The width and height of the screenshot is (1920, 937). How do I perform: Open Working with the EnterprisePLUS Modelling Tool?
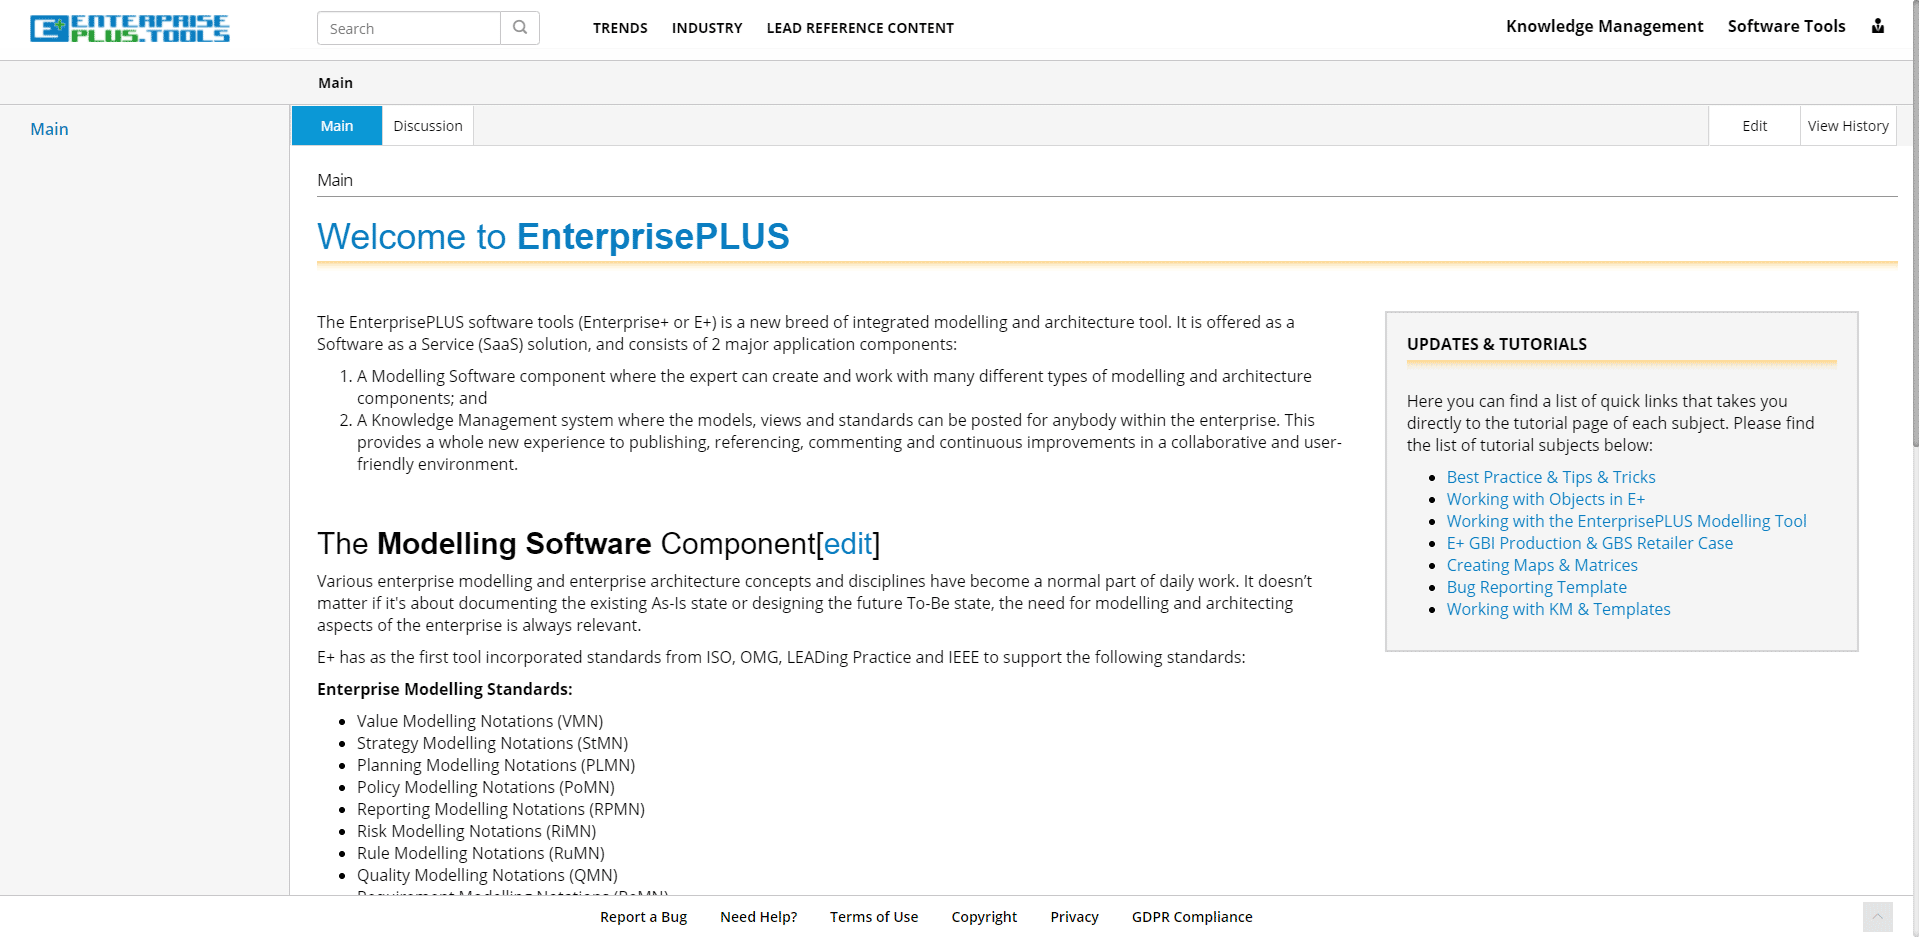click(1627, 521)
